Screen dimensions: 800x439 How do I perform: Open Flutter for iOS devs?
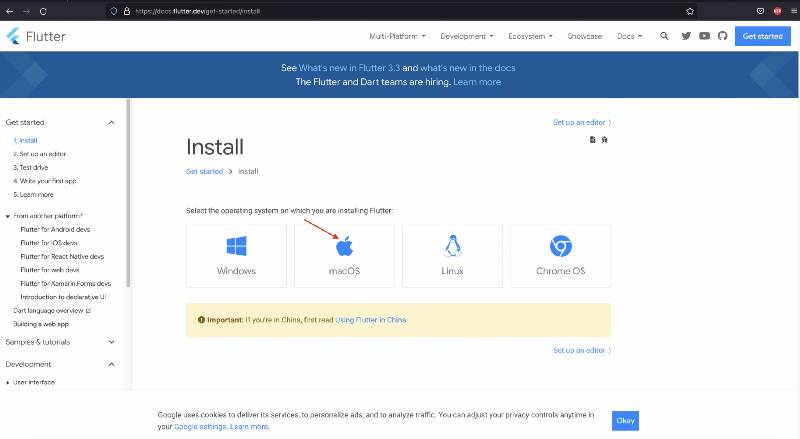click(x=48, y=243)
